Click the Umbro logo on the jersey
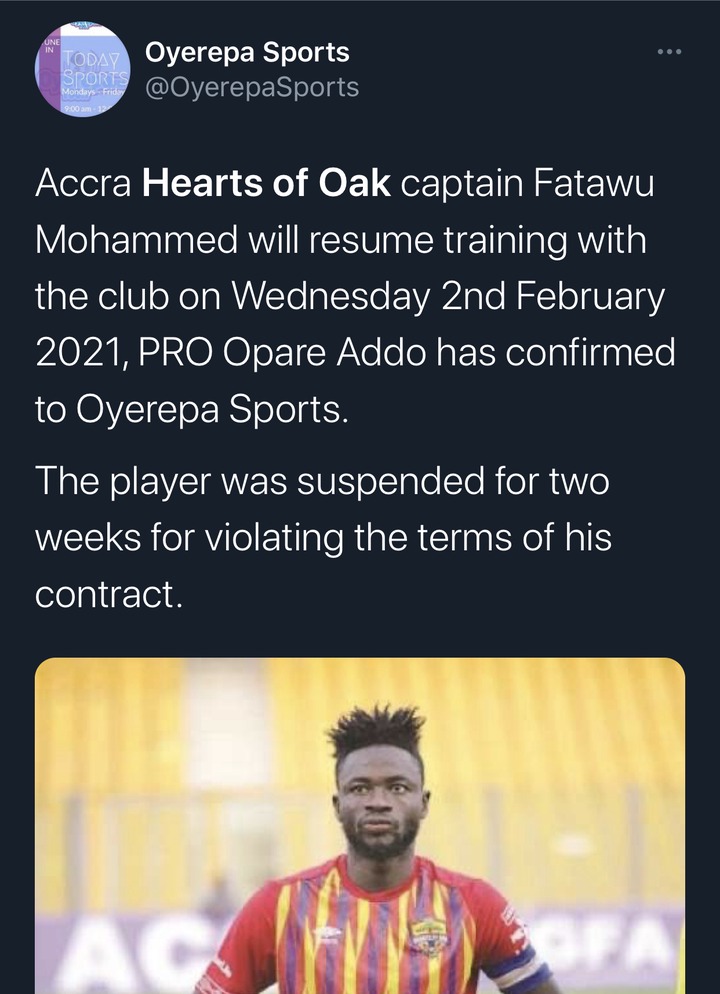Image resolution: width=720 pixels, height=994 pixels. coord(327,932)
